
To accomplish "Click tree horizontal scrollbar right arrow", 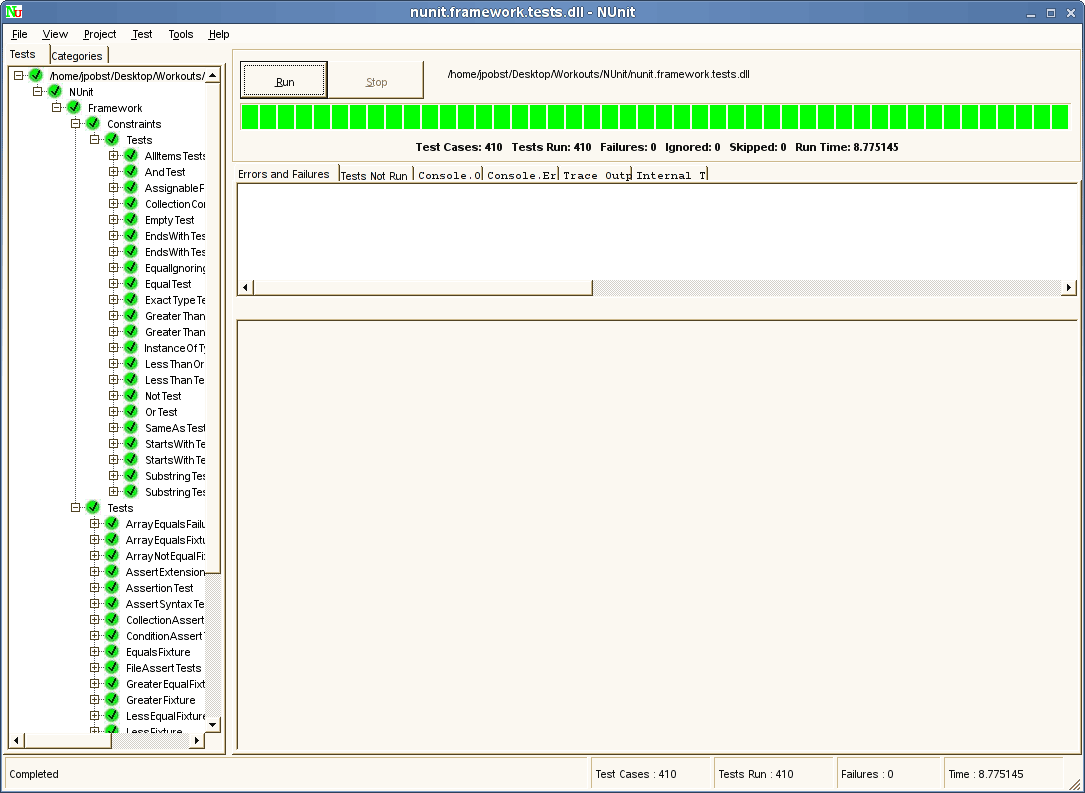I will (x=197, y=740).
